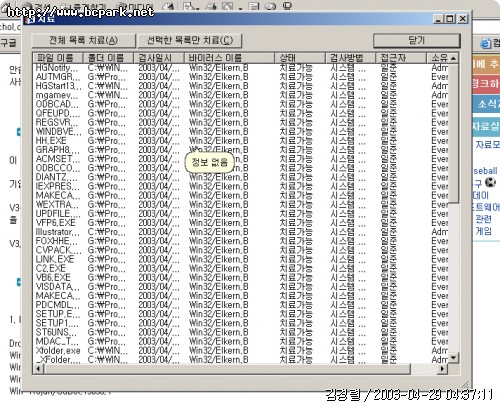
Task: Select the HGStart13... file row
Action: coord(241,86)
